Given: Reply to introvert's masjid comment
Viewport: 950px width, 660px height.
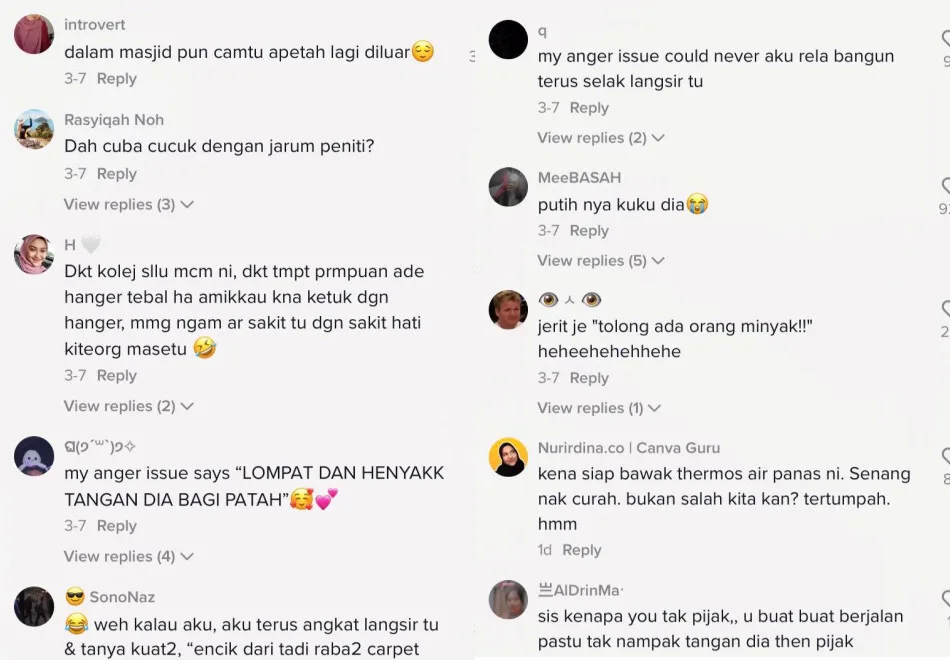Looking at the screenshot, I should 117,79.
